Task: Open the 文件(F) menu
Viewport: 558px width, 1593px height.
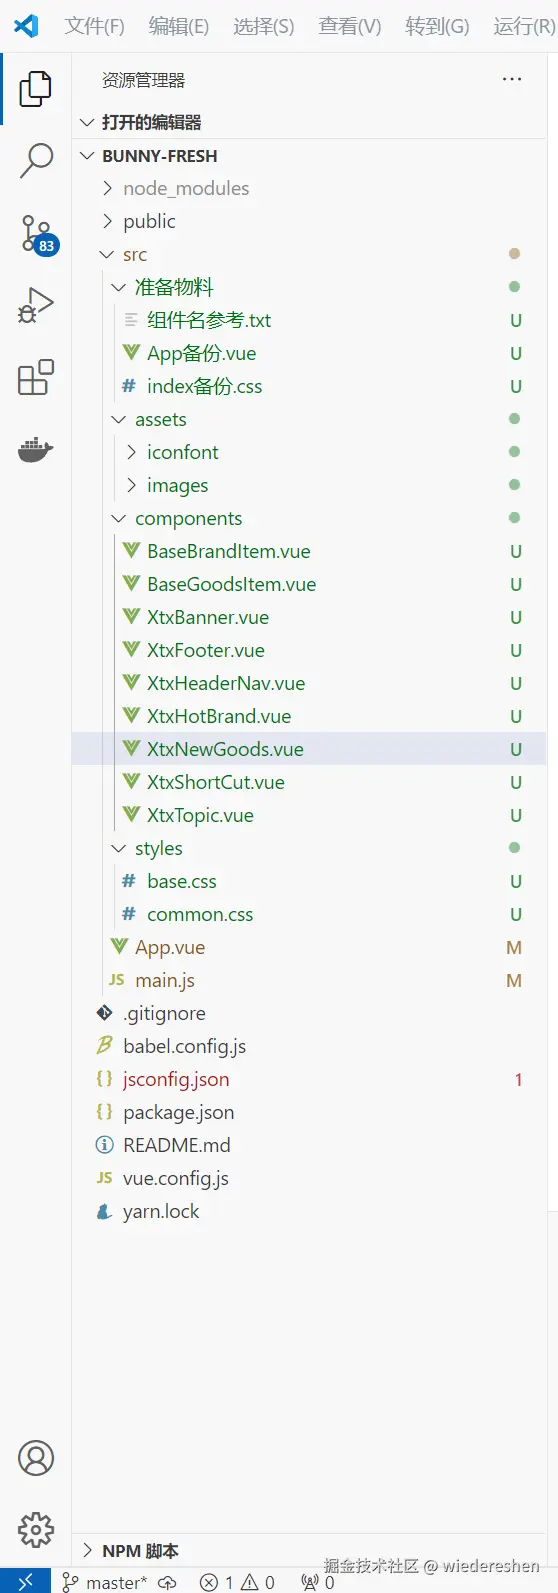Action: (x=95, y=26)
